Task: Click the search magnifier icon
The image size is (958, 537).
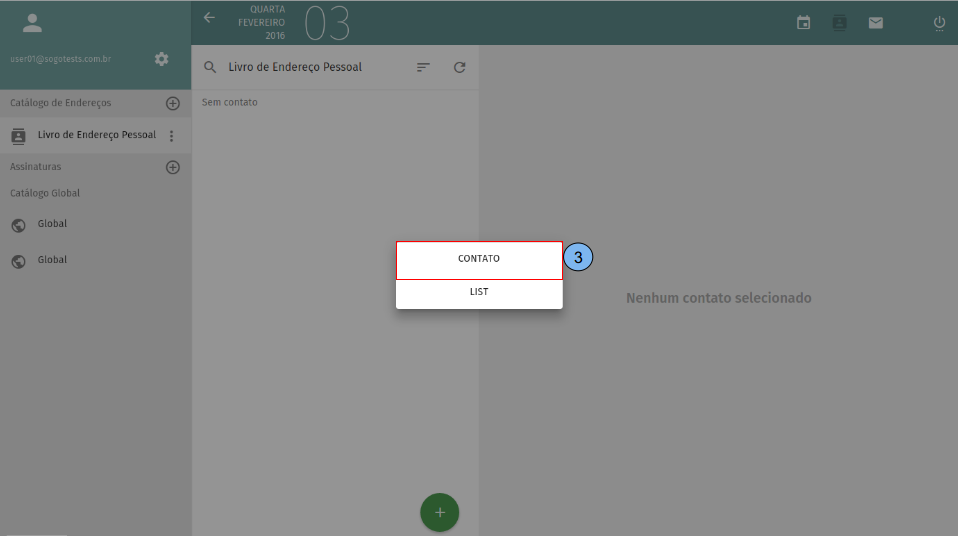Action: (x=210, y=67)
